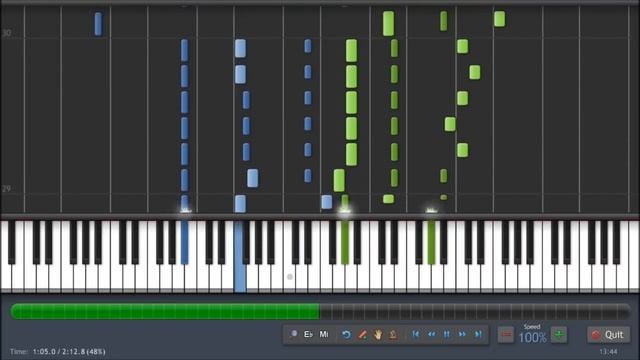The image size is (640, 360).
Task: Click the white key with gray dot
Action: tap(290, 277)
